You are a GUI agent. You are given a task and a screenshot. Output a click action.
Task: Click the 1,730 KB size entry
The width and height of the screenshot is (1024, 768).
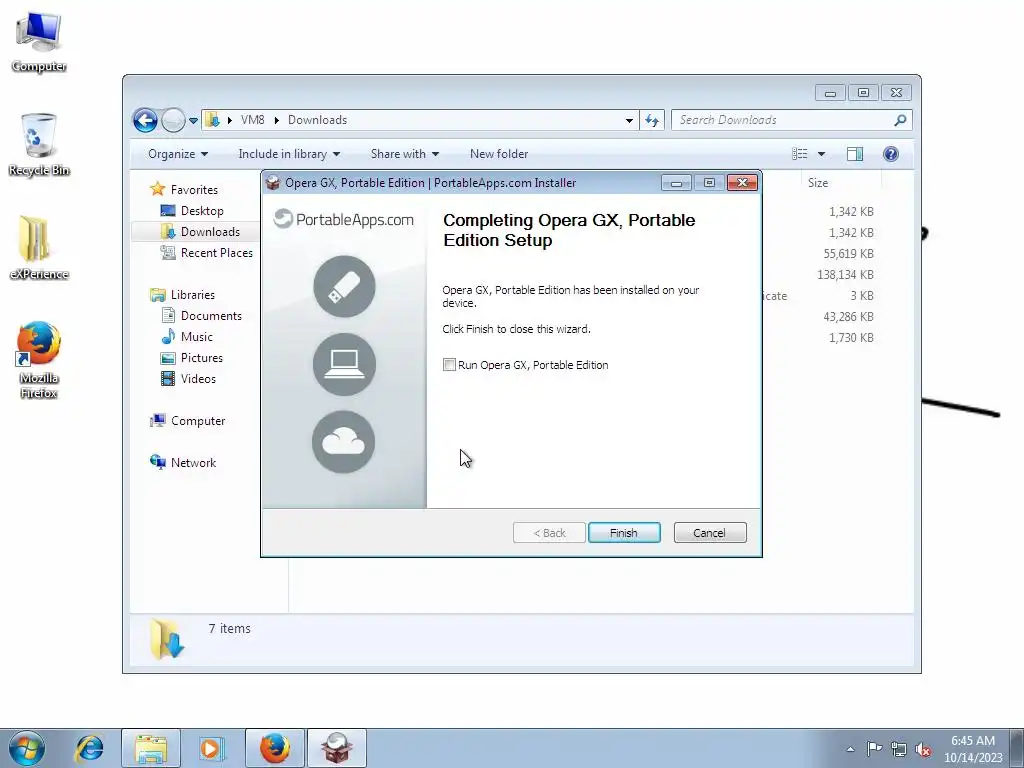point(852,338)
